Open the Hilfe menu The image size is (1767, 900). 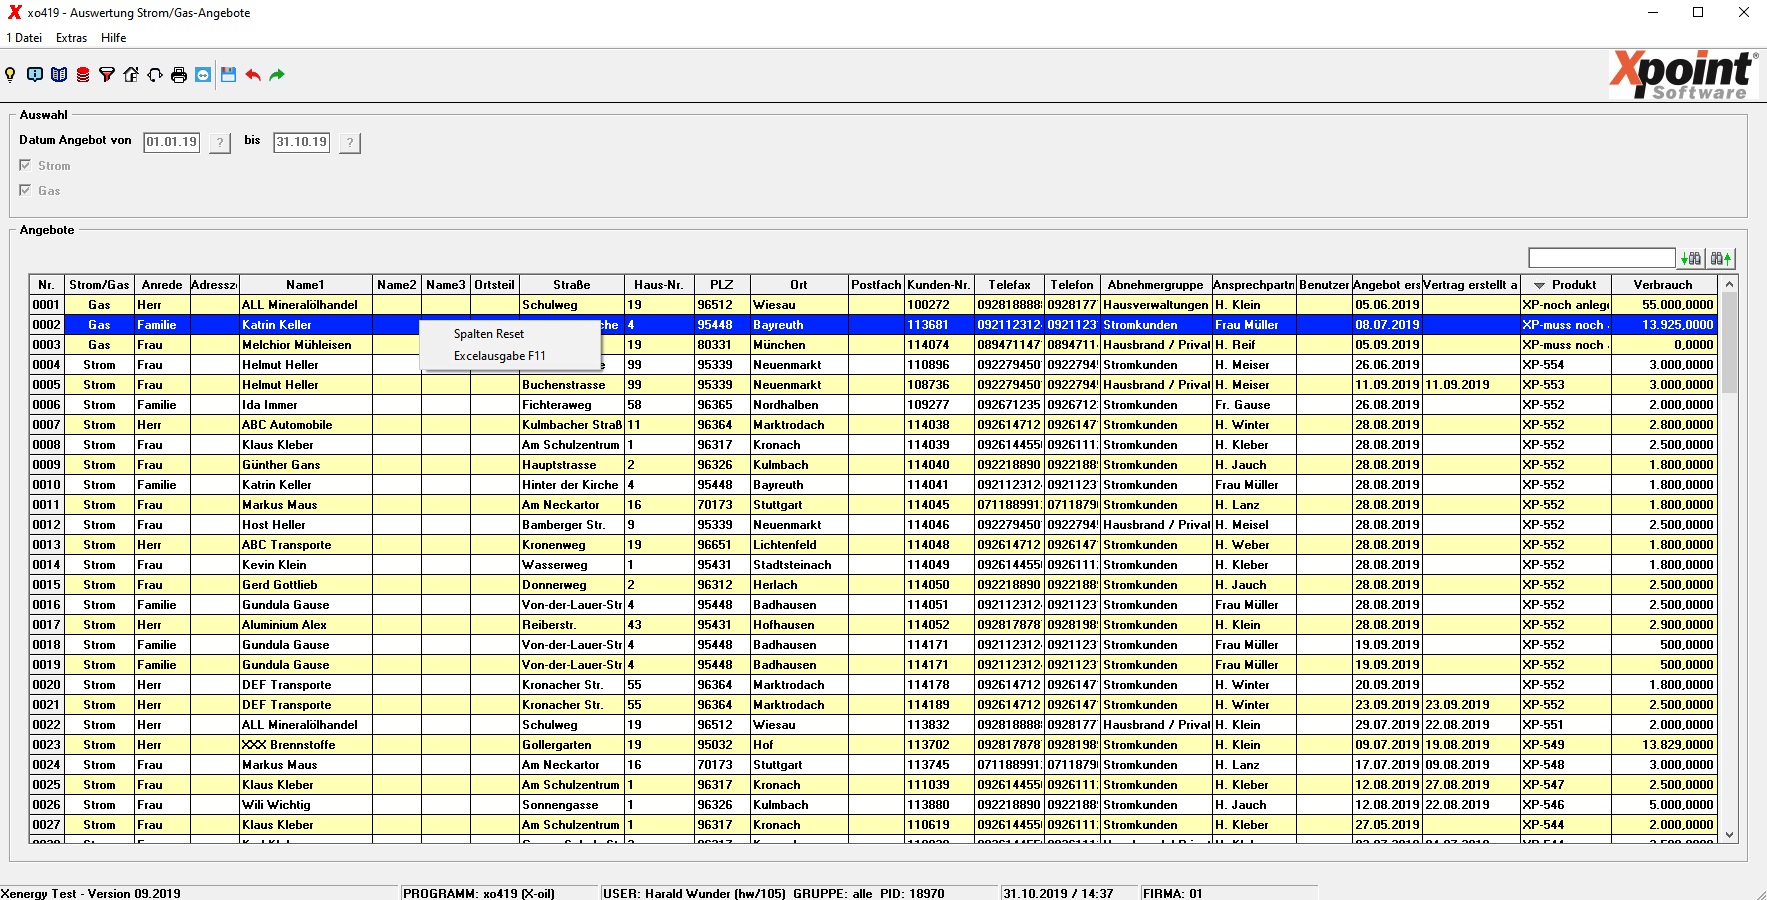pos(114,38)
